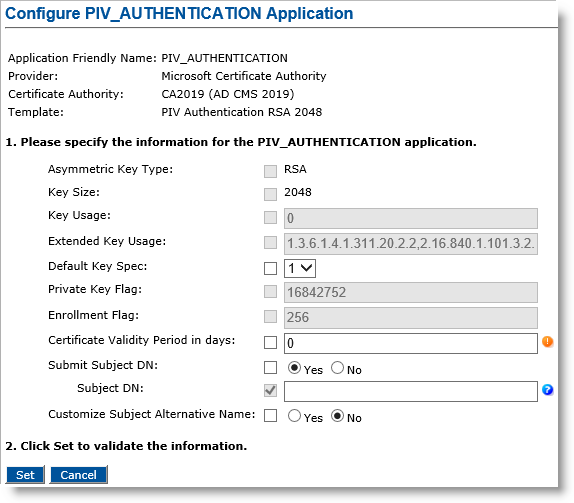The image size is (574, 503).
Task: Click the blue help icon next to Subject DN
Action: pos(547,390)
